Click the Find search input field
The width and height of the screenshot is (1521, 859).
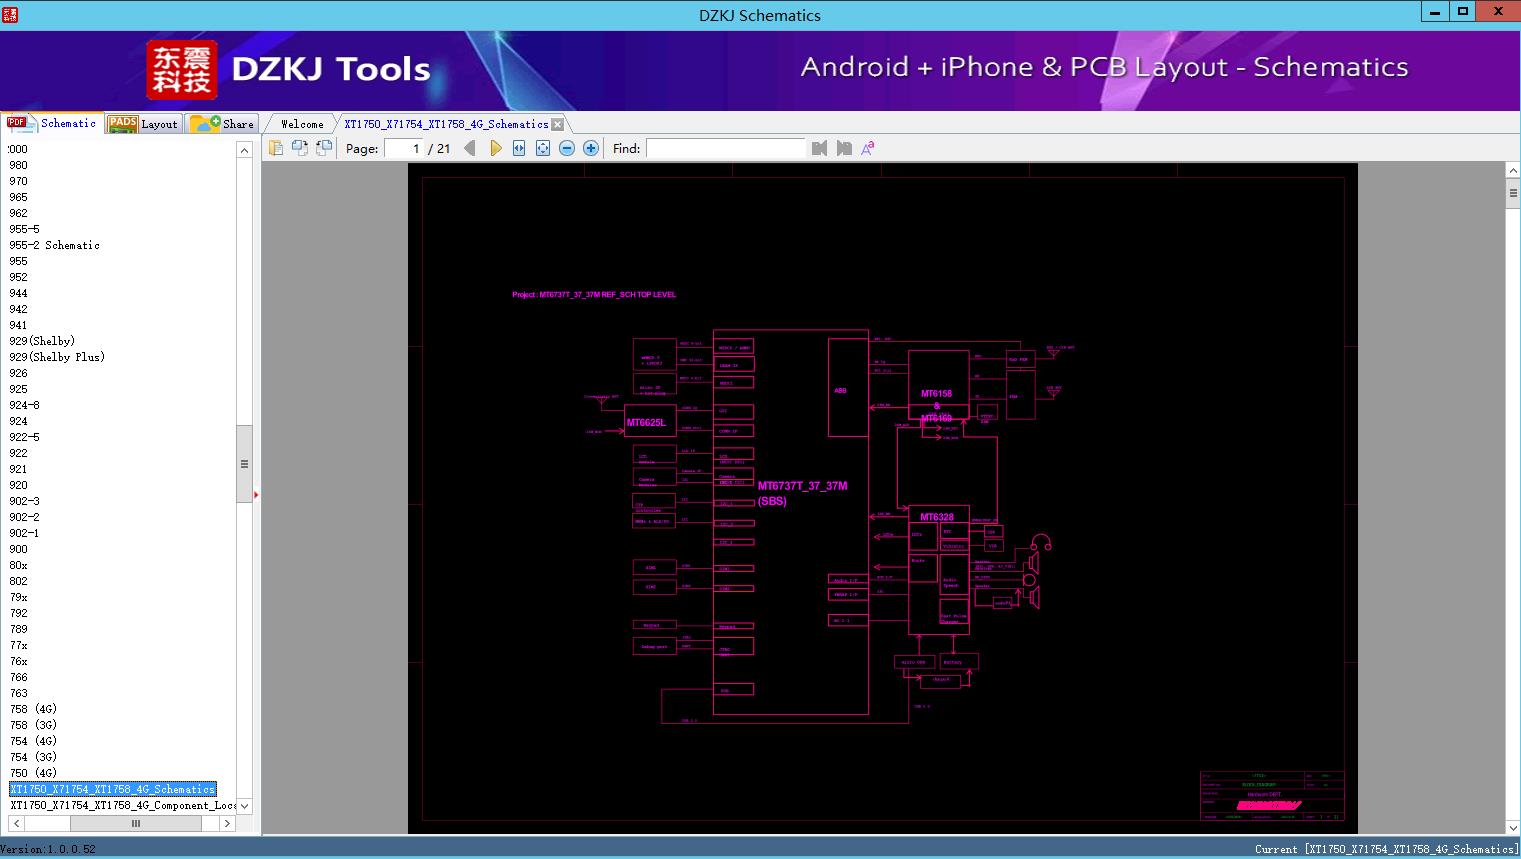(725, 148)
